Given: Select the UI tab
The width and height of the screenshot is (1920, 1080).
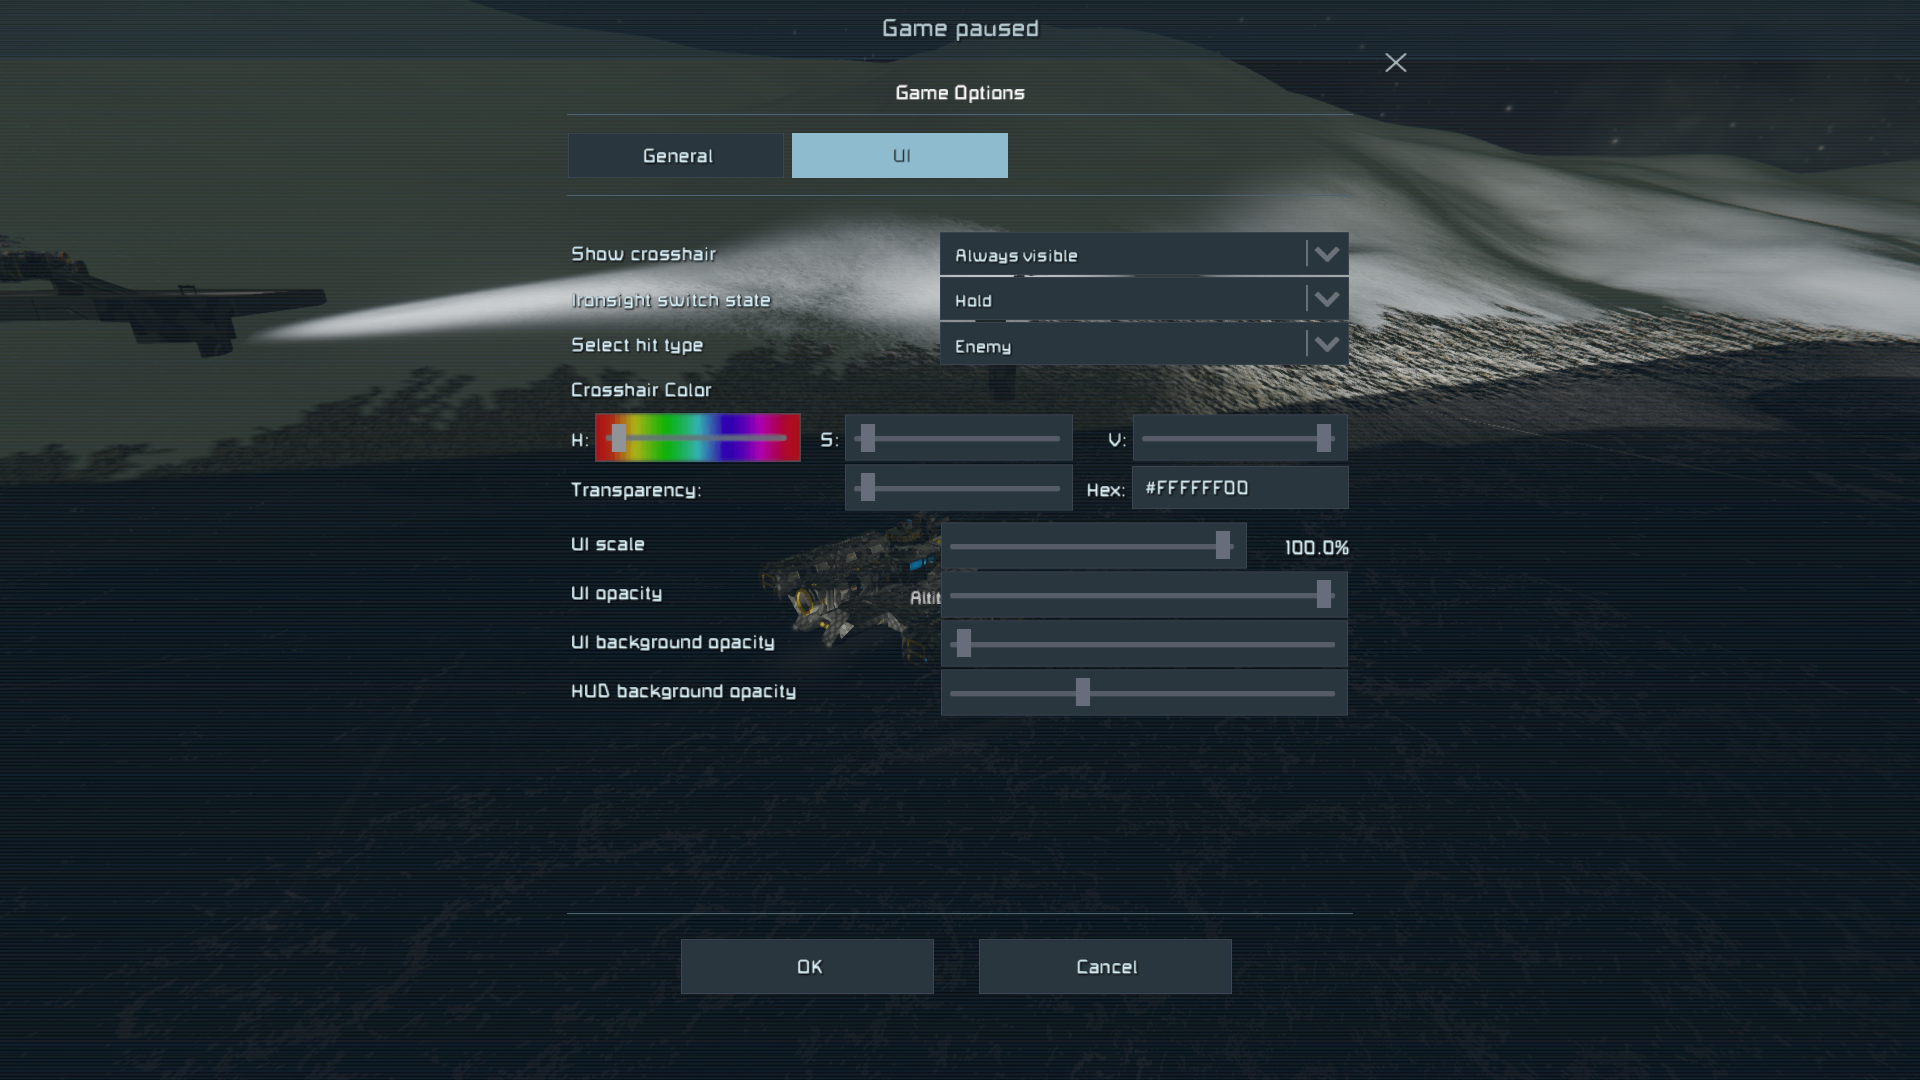Looking at the screenshot, I should click(900, 156).
